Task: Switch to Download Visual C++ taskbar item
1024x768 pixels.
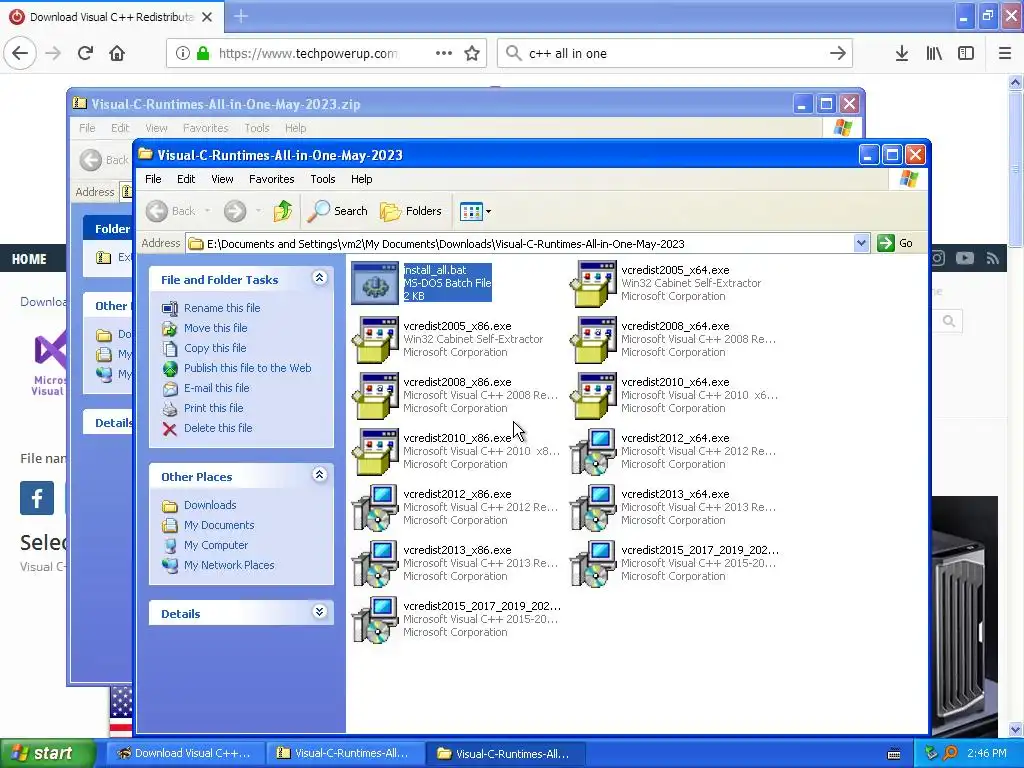Action: pyautogui.click(x=185, y=753)
